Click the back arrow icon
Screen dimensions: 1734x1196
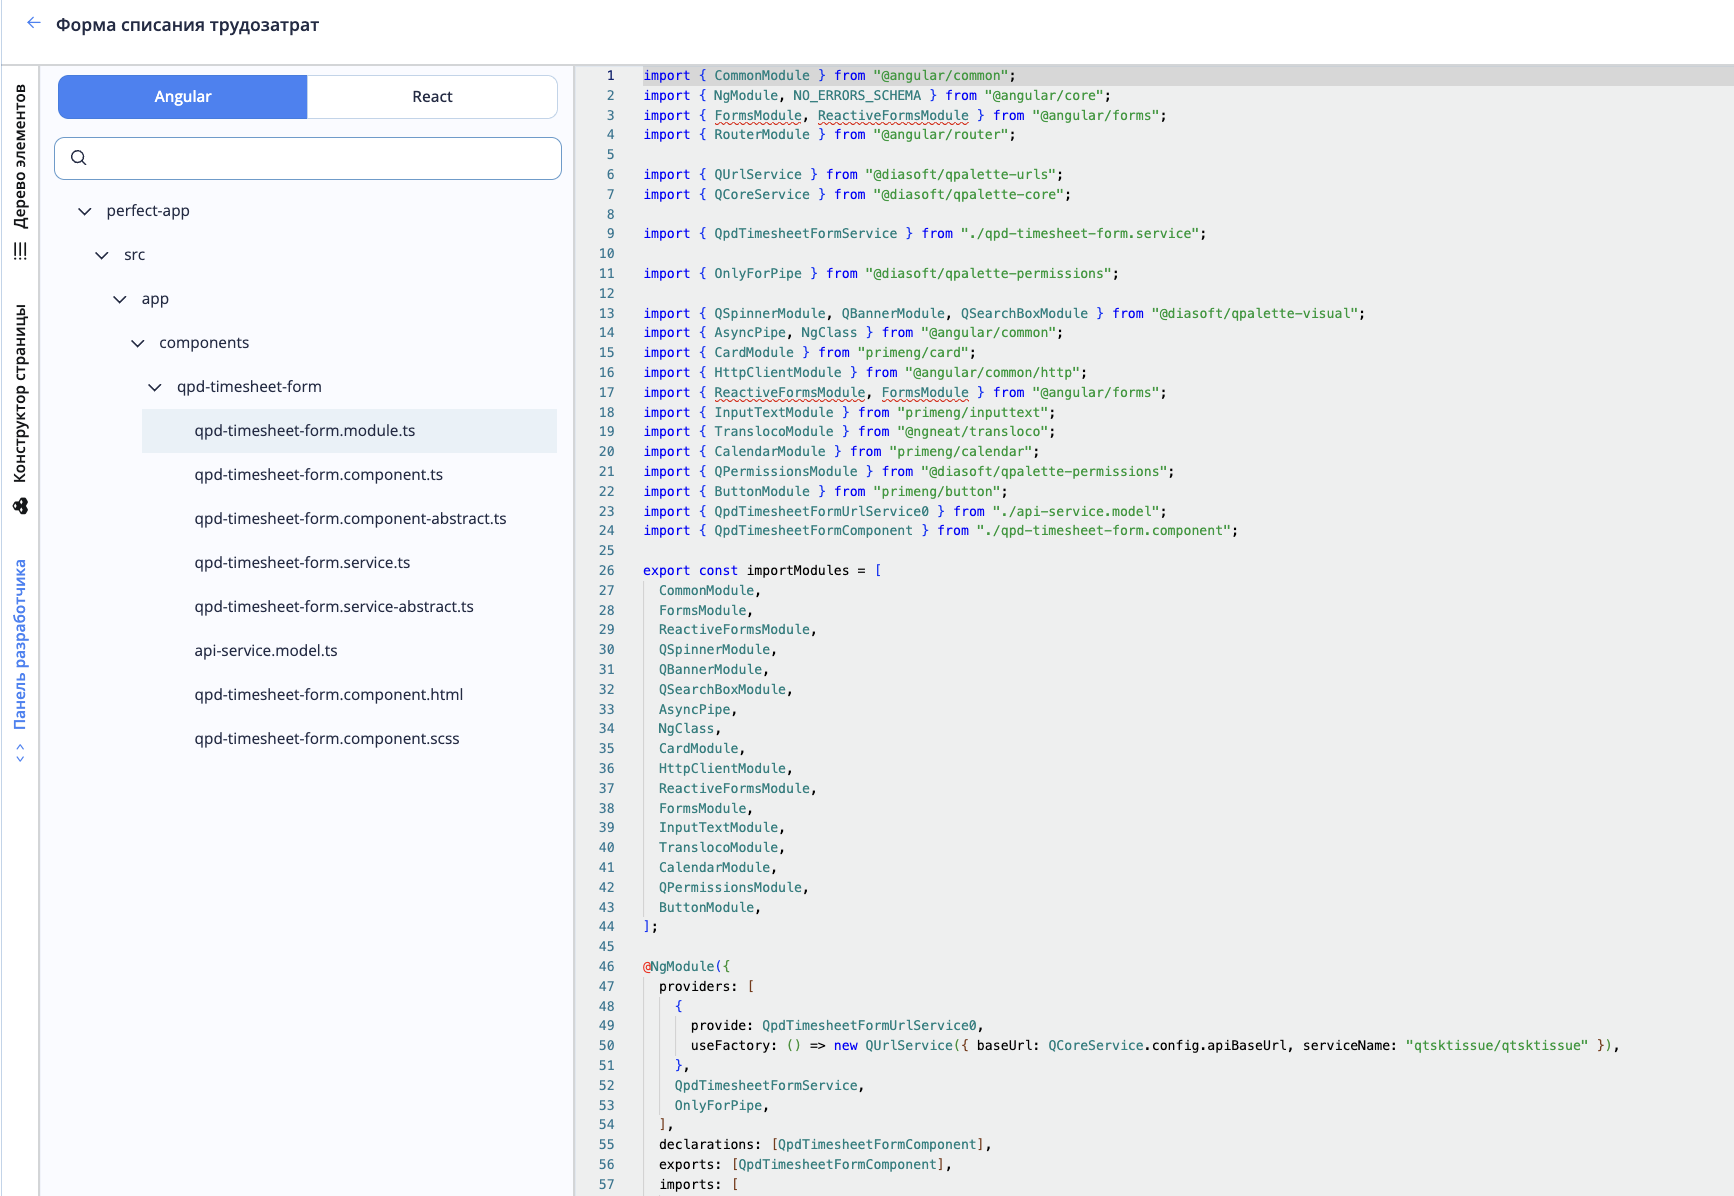tap(34, 23)
